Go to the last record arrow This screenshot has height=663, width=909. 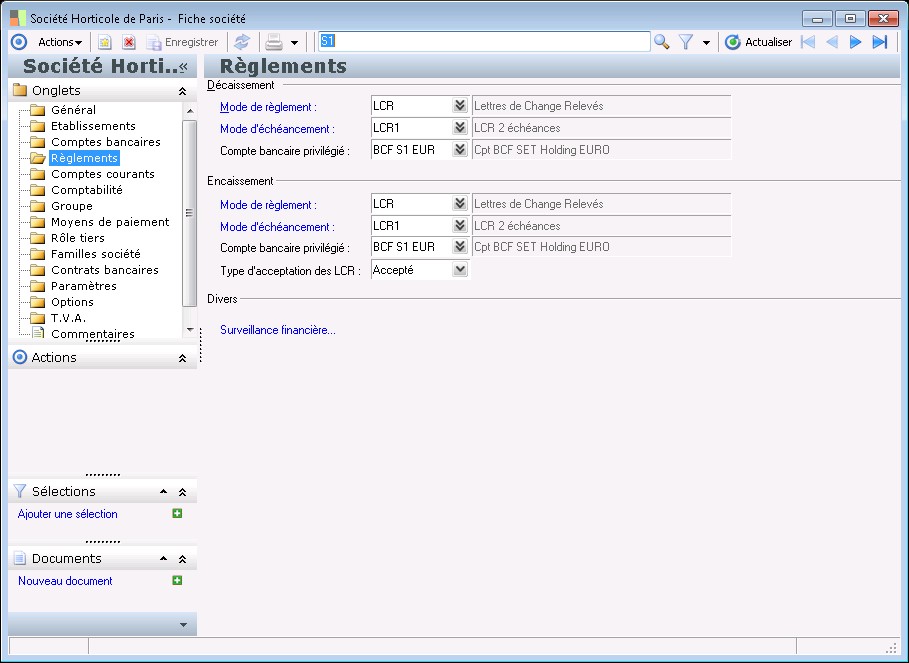(x=880, y=42)
